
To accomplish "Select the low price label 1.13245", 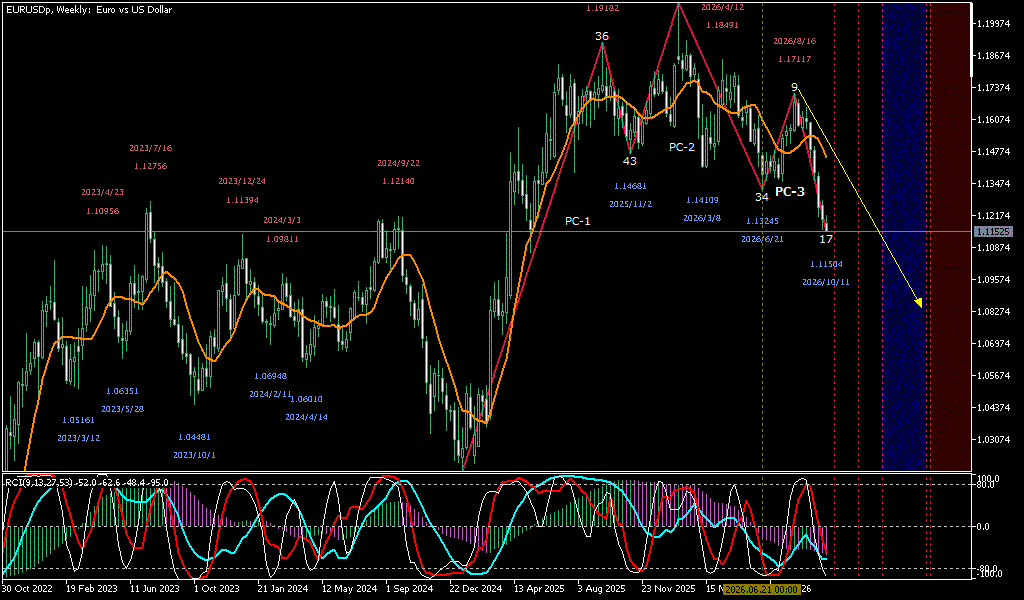I will point(762,221).
